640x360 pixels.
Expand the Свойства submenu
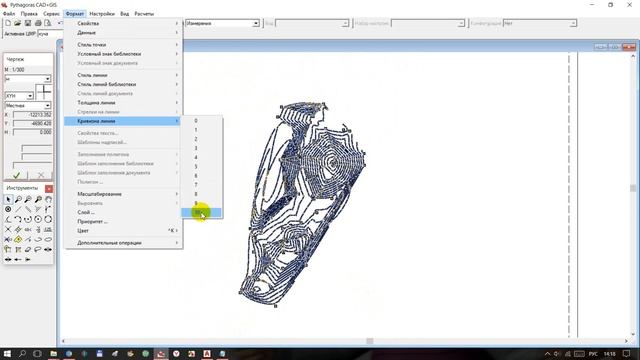tap(123, 23)
